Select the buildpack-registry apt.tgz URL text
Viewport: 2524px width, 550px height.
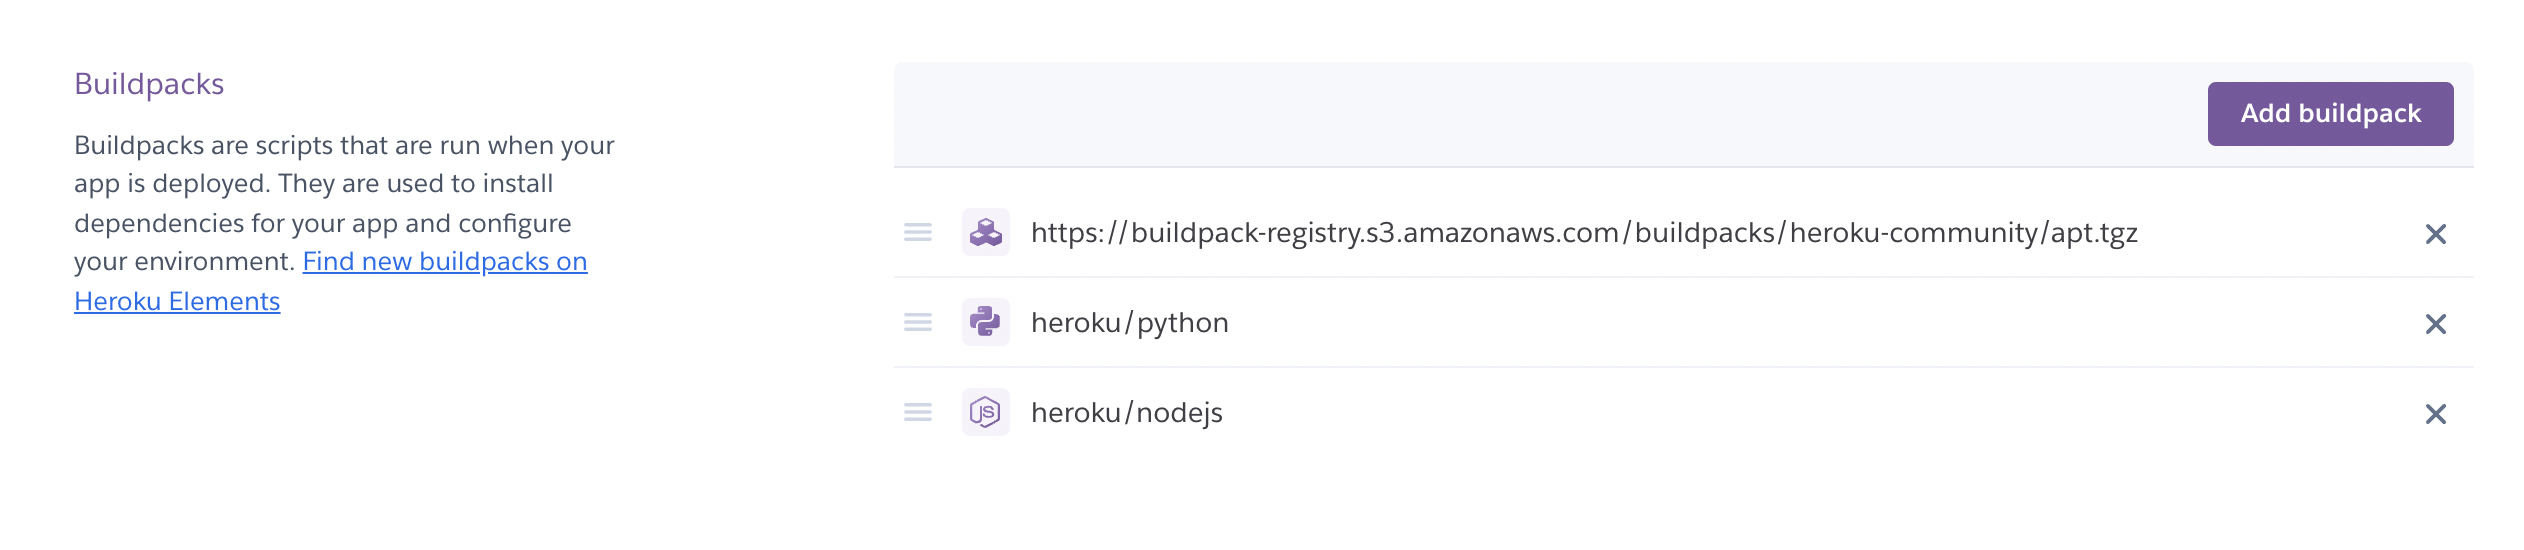point(1584,233)
